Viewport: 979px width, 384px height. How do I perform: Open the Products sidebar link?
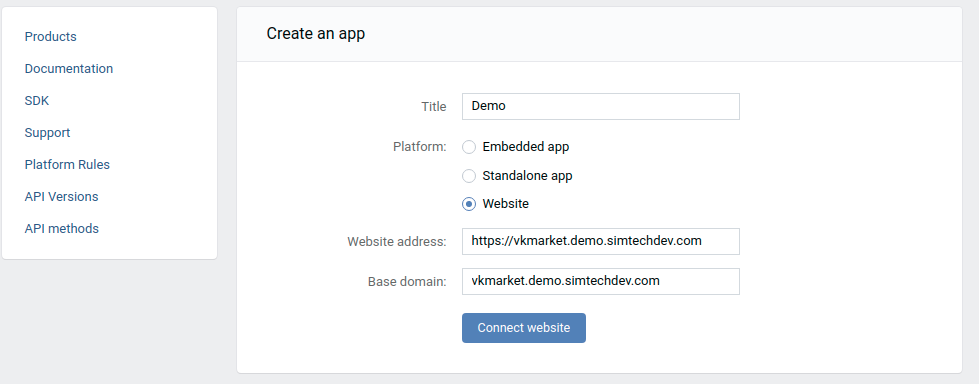[51, 37]
